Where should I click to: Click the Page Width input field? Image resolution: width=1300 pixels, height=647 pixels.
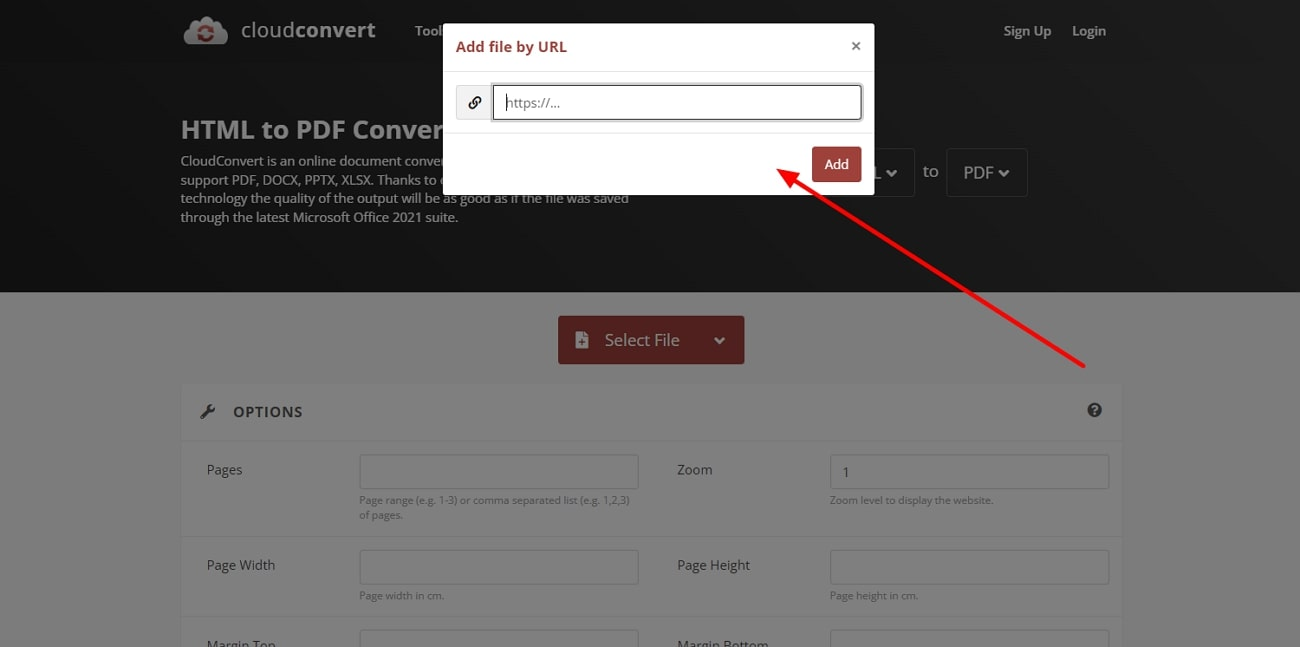pos(499,567)
